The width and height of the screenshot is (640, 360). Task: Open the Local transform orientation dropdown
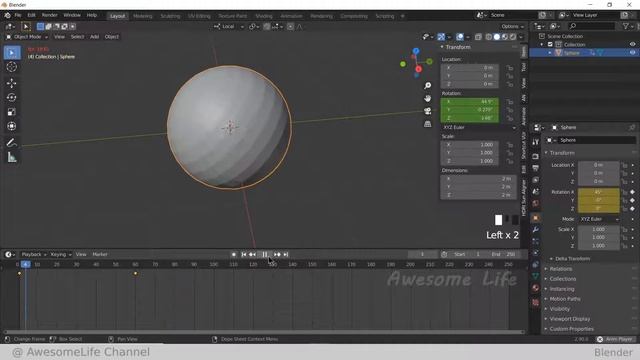point(229,27)
